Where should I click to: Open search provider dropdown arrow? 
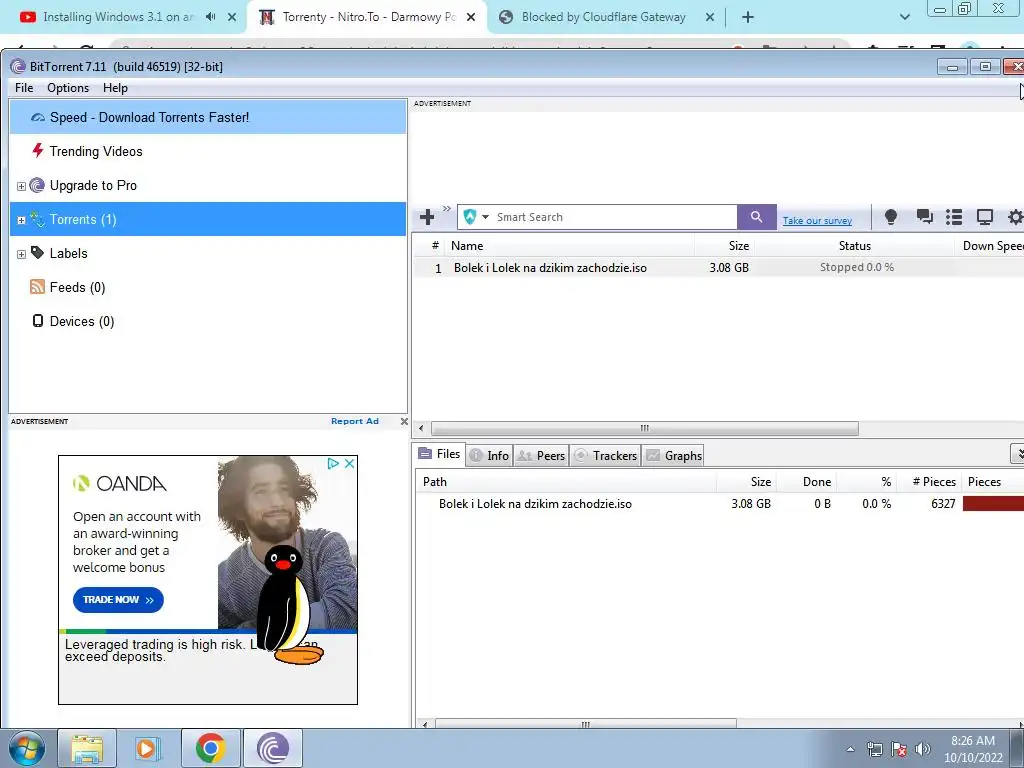(485, 217)
